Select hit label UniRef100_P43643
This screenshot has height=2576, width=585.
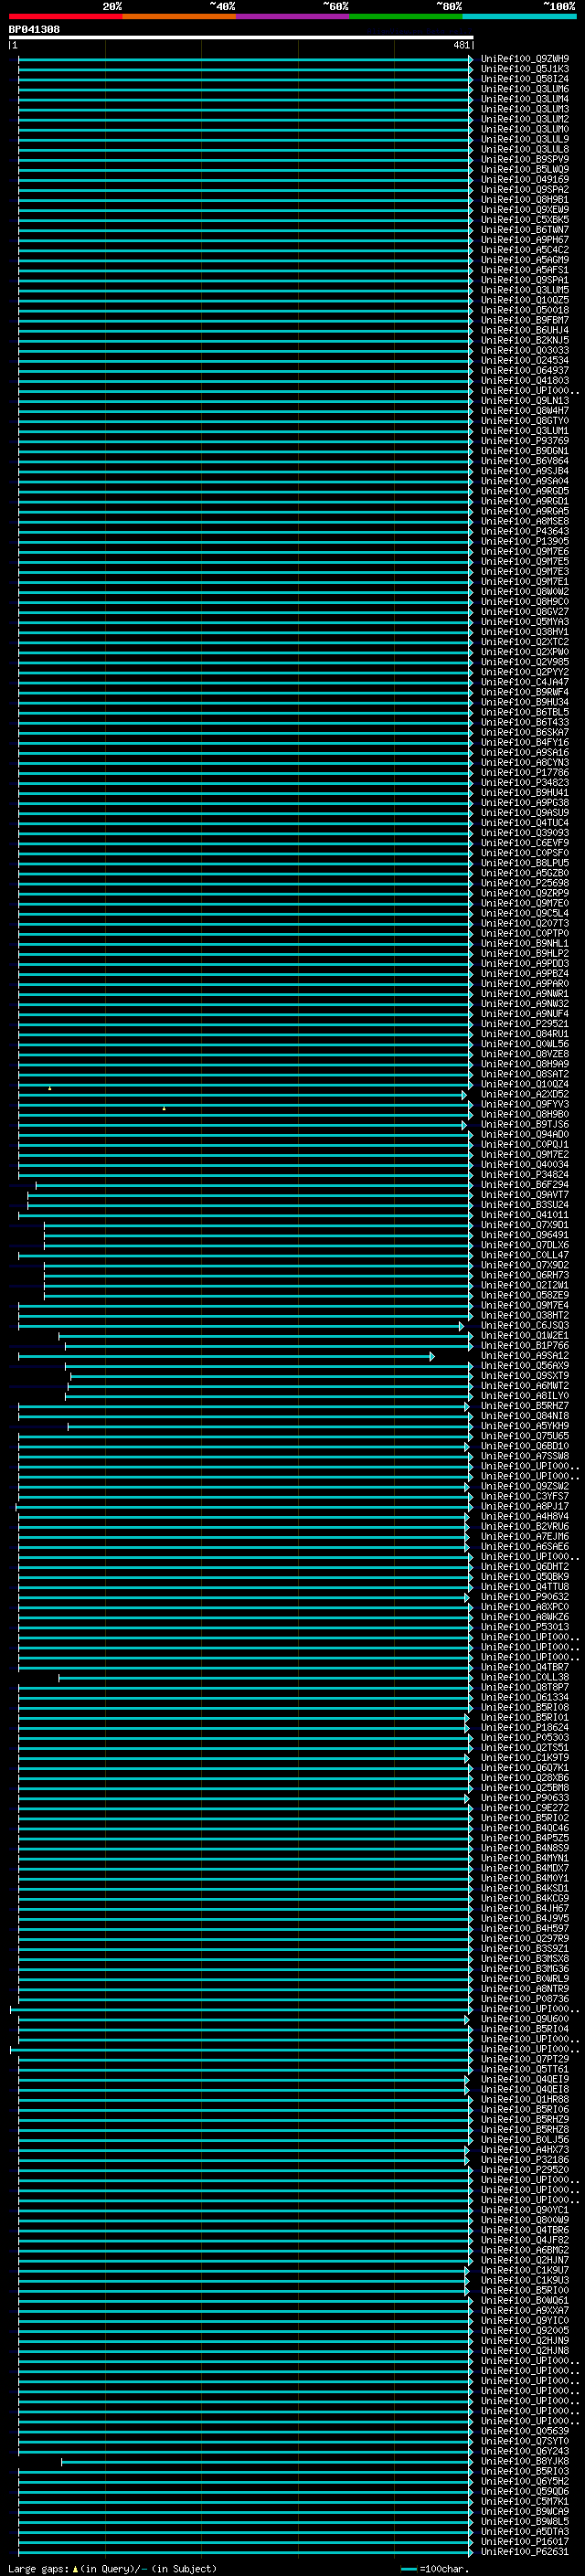pos(525,531)
